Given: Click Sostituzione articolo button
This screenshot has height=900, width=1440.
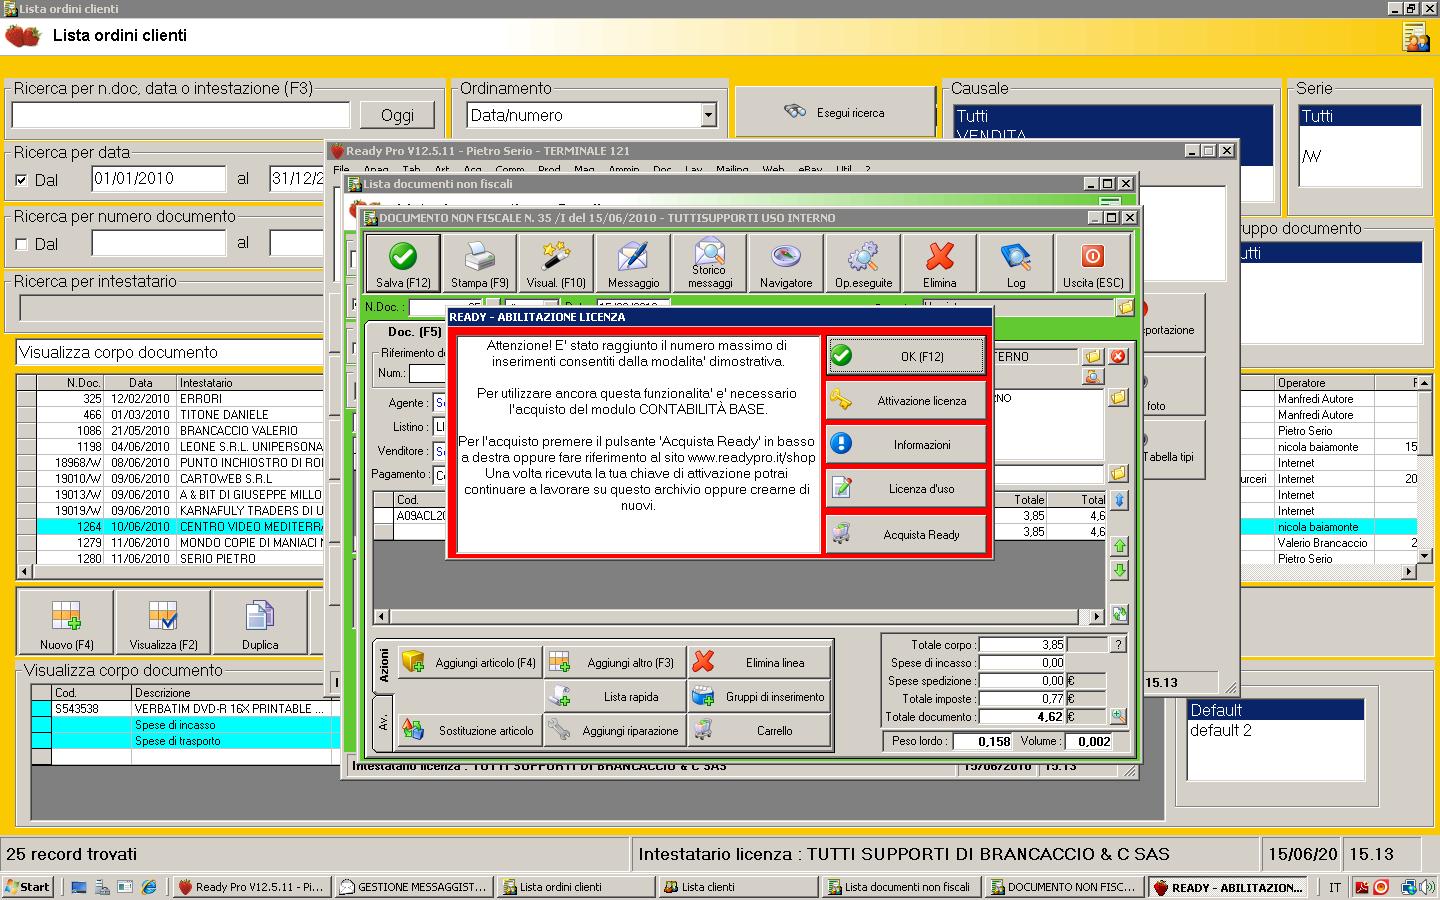Looking at the screenshot, I should point(469,730).
